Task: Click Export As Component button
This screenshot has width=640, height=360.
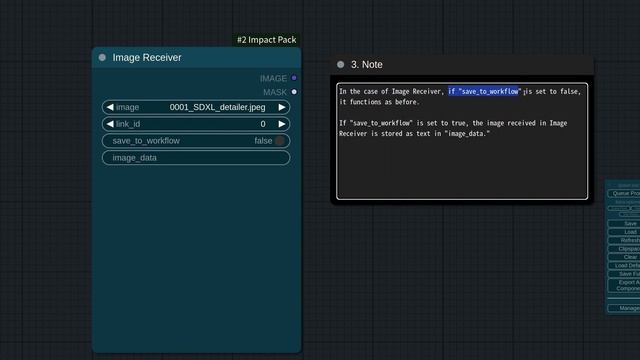Action: pos(624,285)
